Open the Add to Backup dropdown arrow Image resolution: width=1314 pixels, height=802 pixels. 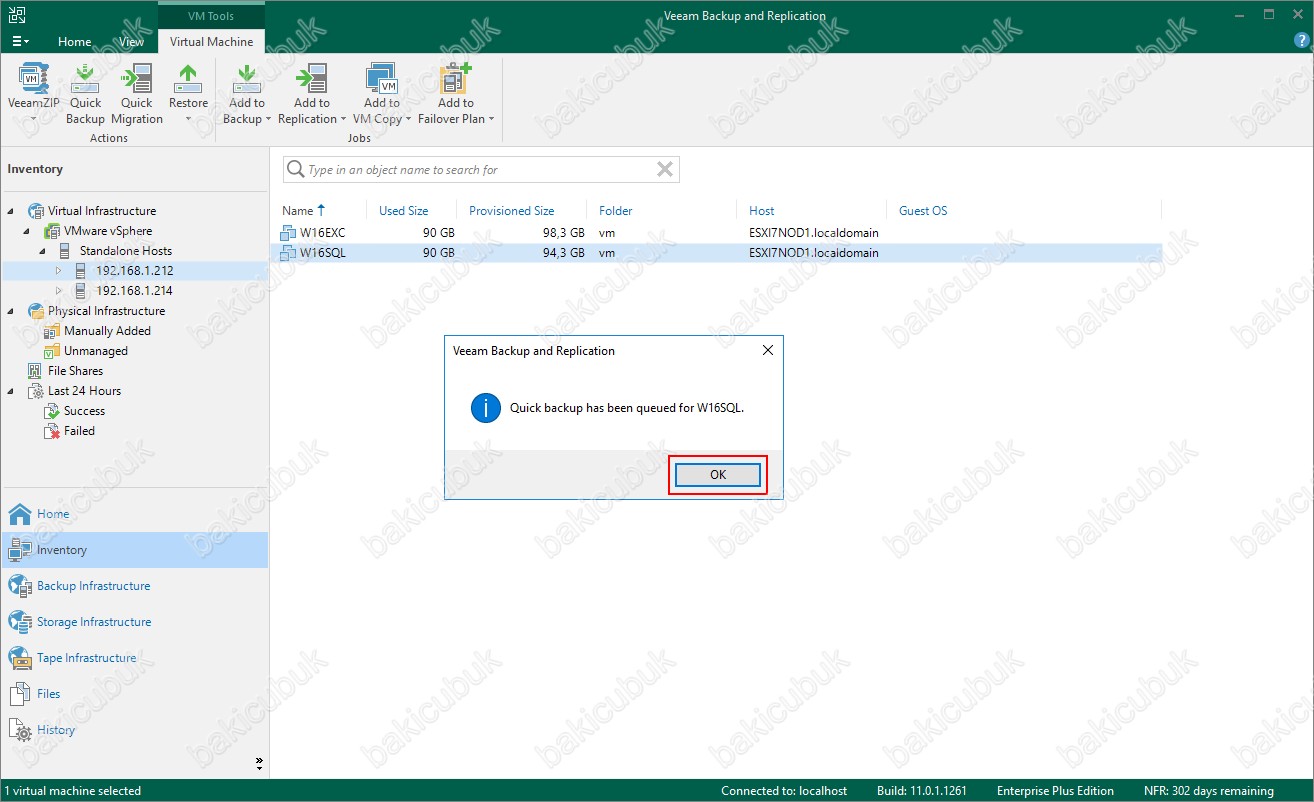[x=268, y=119]
